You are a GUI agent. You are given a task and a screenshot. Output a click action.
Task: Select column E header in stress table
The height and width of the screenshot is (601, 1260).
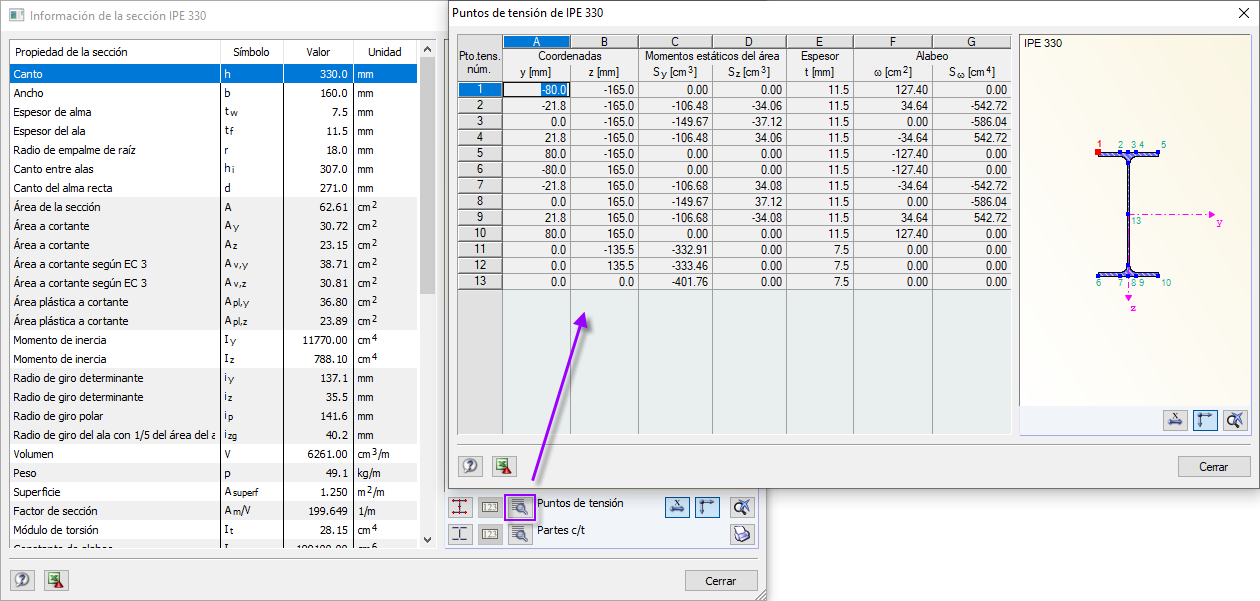tap(820, 42)
